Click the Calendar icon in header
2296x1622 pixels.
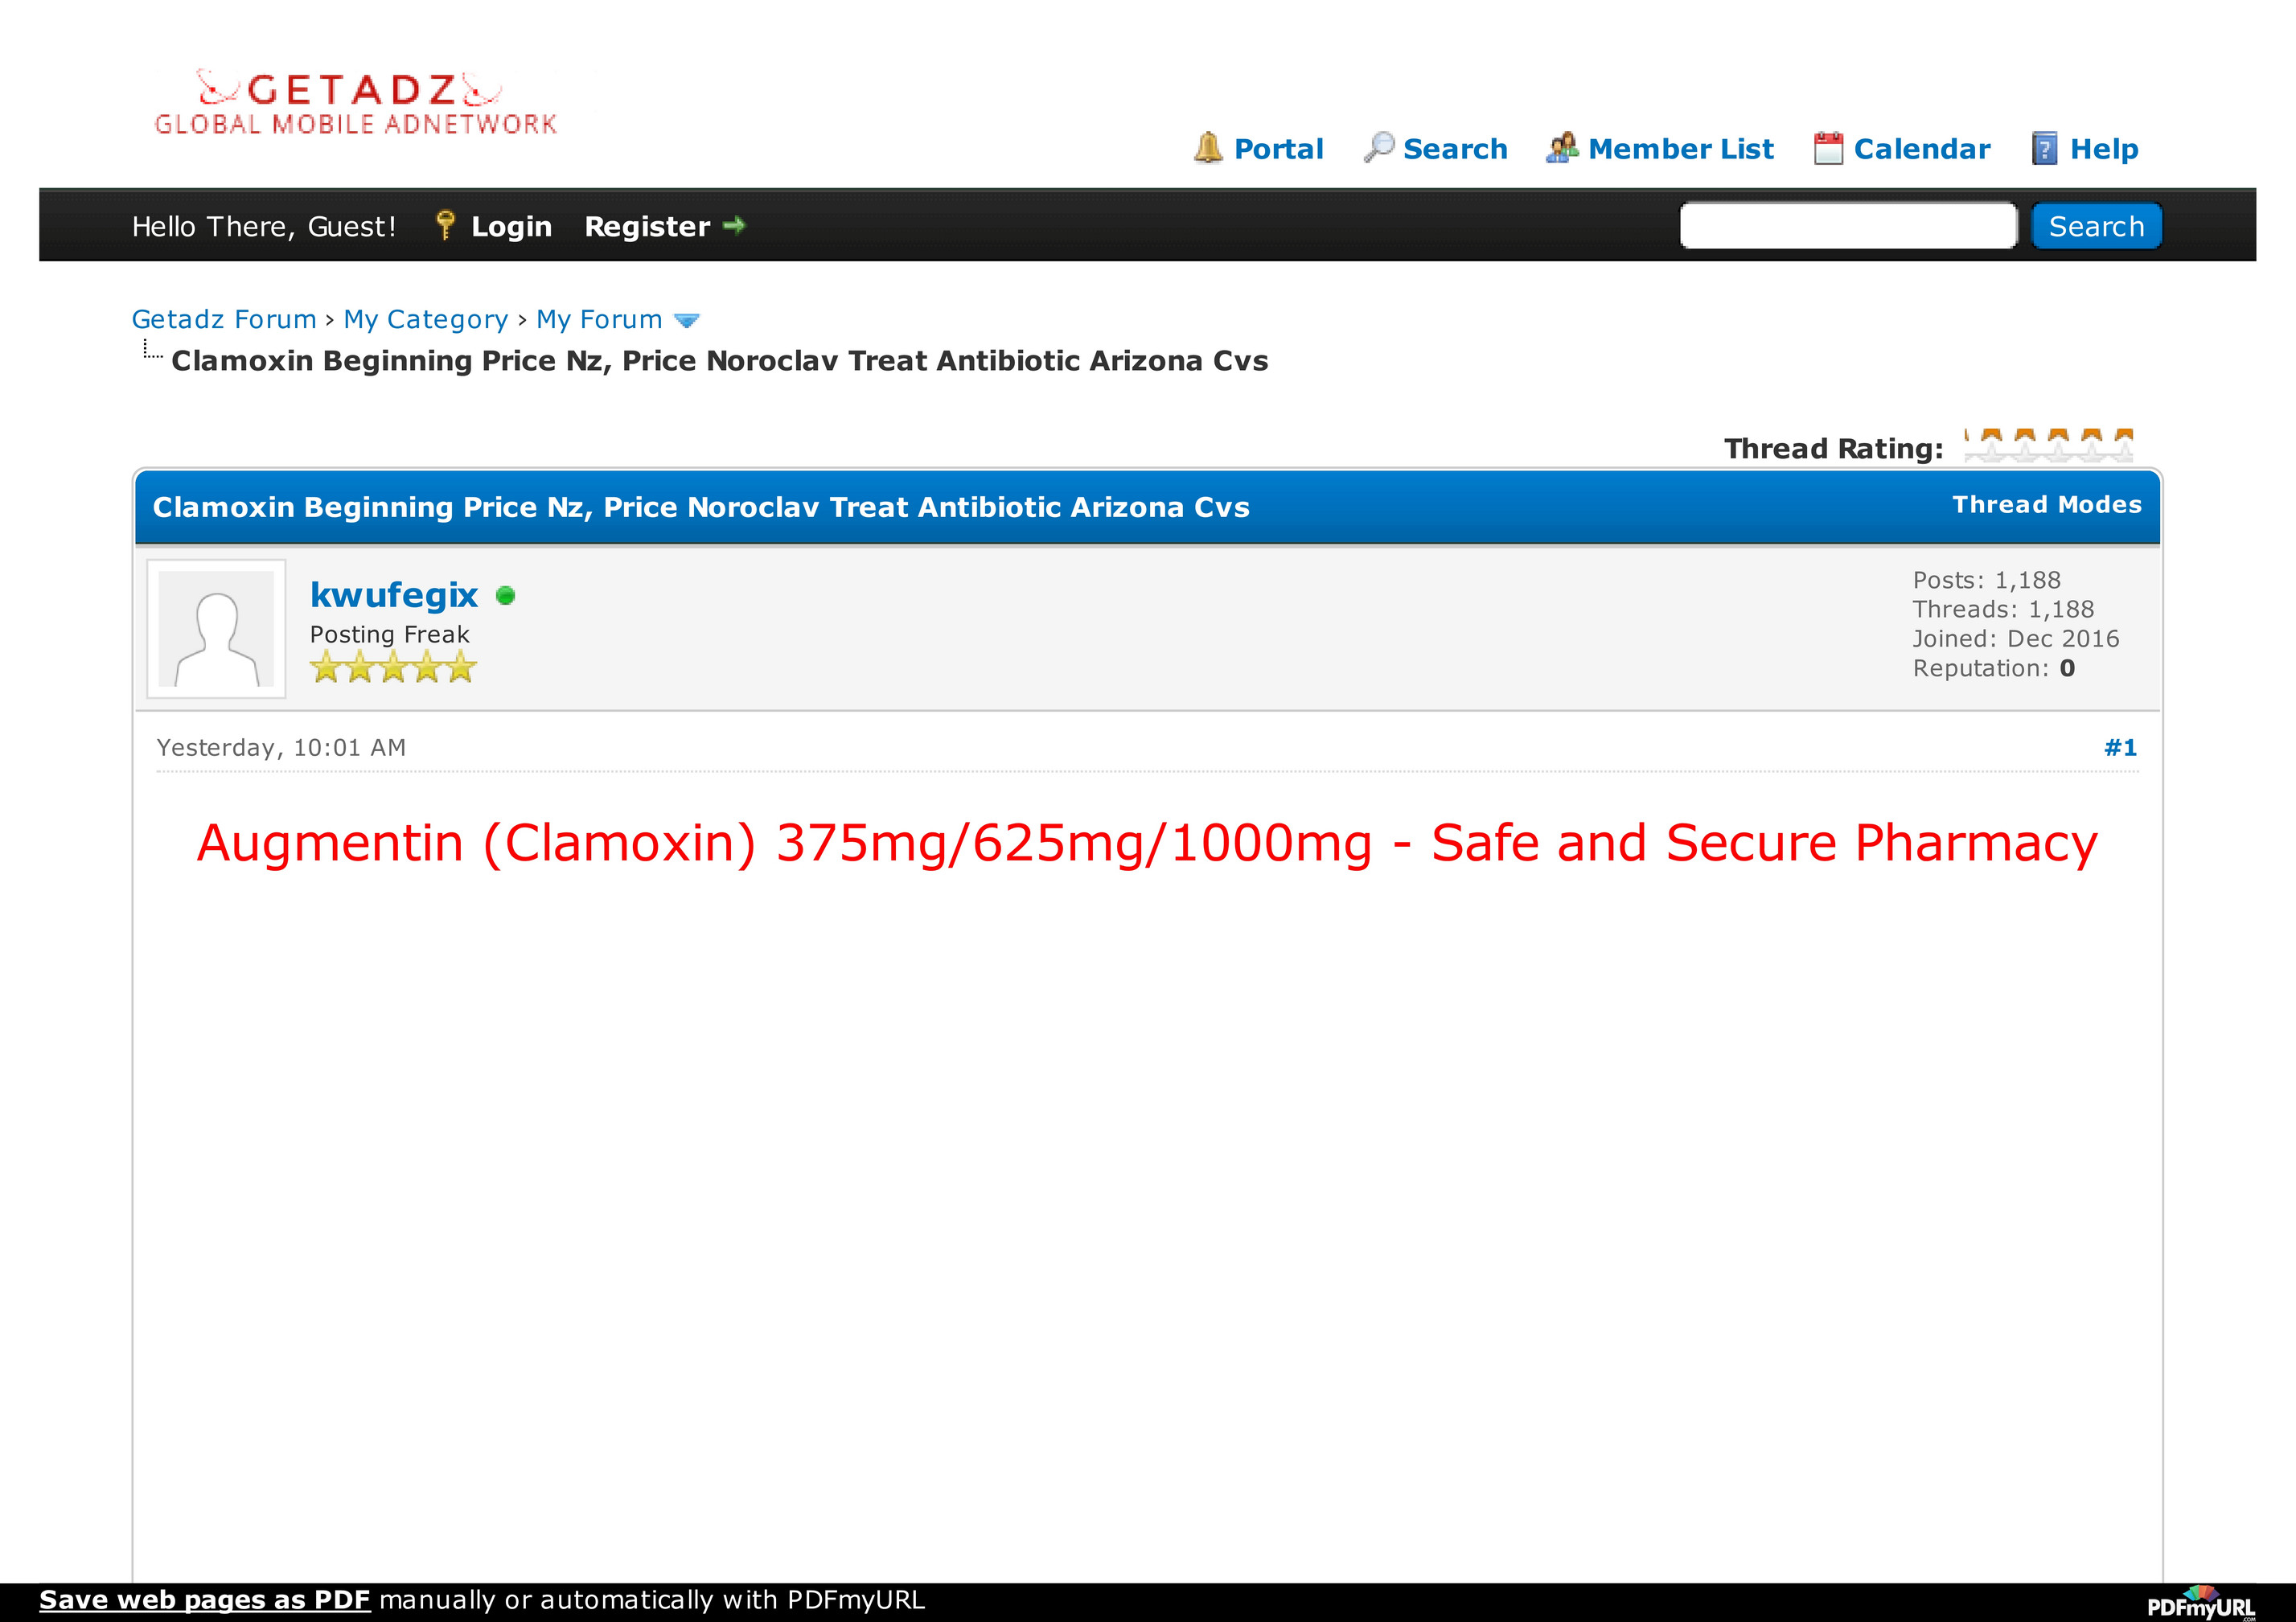point(1828,149)
